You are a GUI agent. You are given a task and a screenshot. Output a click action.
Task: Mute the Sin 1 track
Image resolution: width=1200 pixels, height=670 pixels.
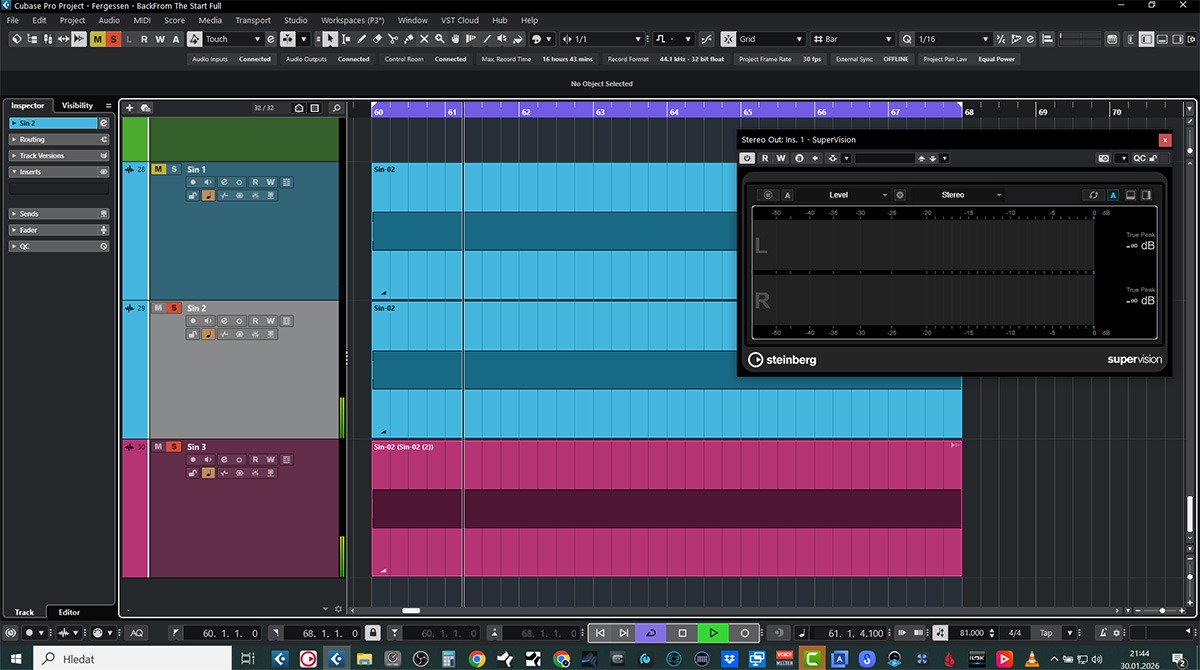tap(158, 169)
